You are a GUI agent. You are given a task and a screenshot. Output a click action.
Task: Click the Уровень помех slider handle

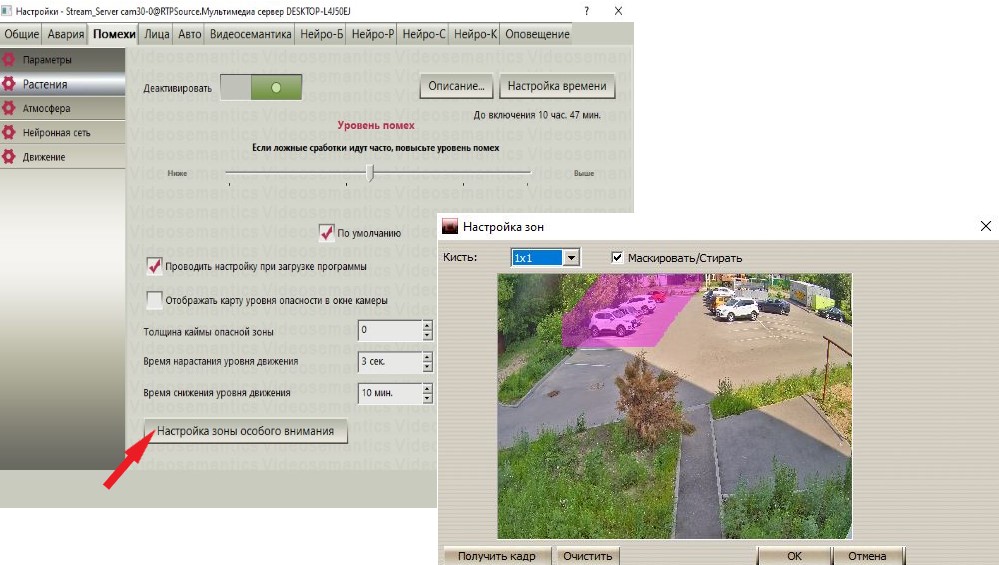pyautogui.click(x=370, y=172)
